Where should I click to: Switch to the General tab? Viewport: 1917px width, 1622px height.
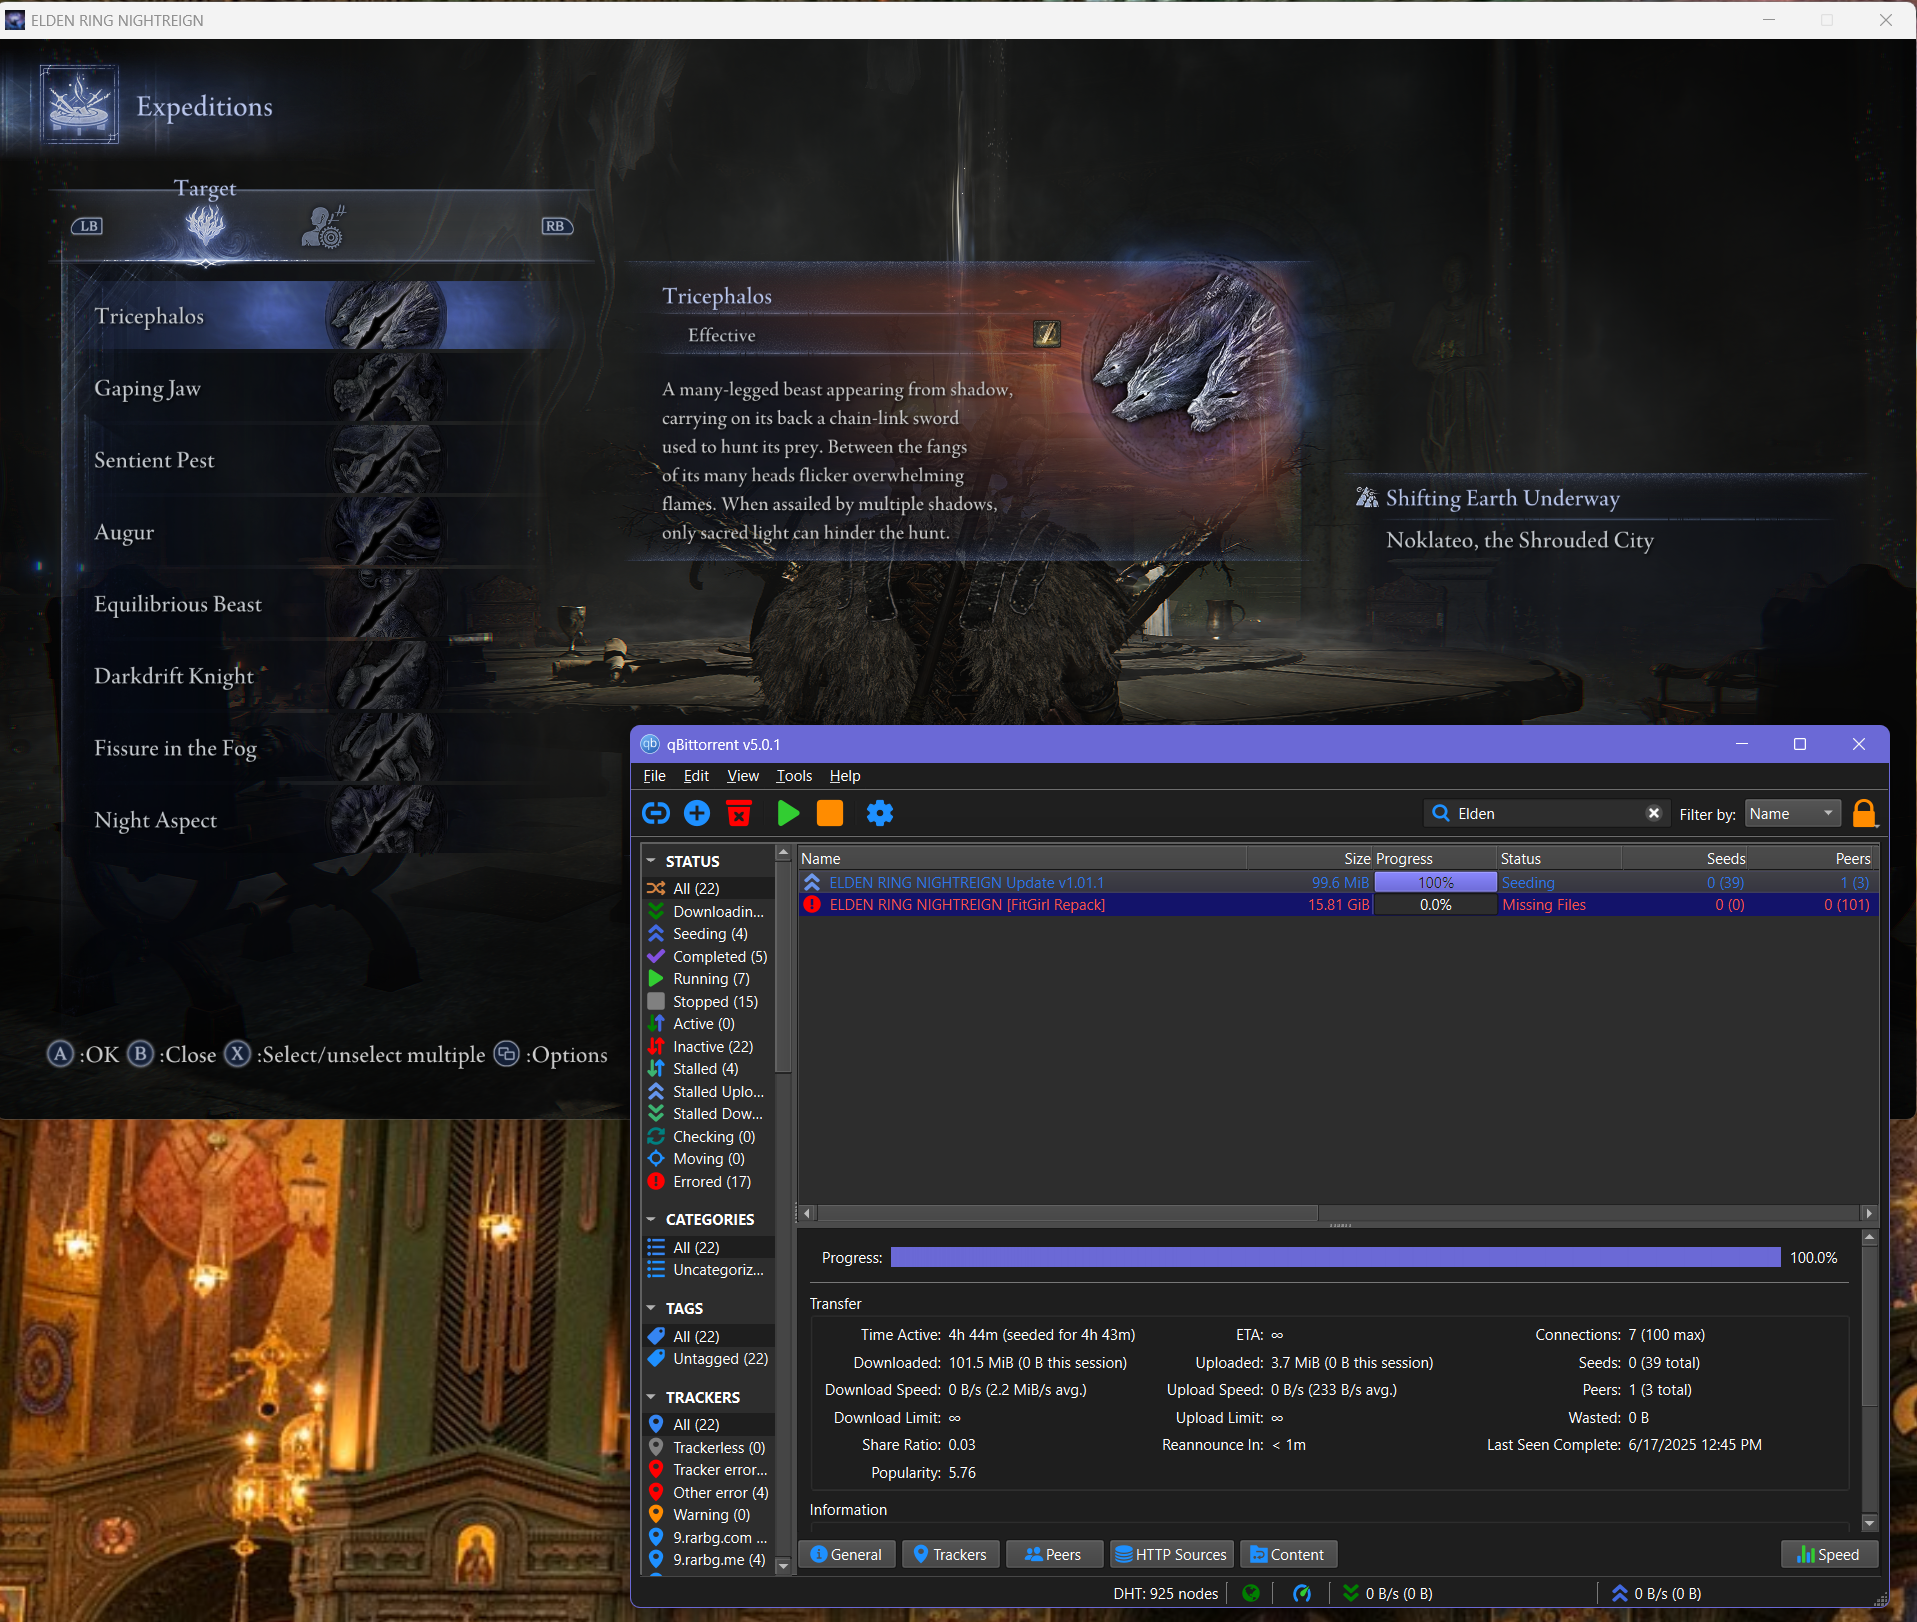click(847, 1554)
